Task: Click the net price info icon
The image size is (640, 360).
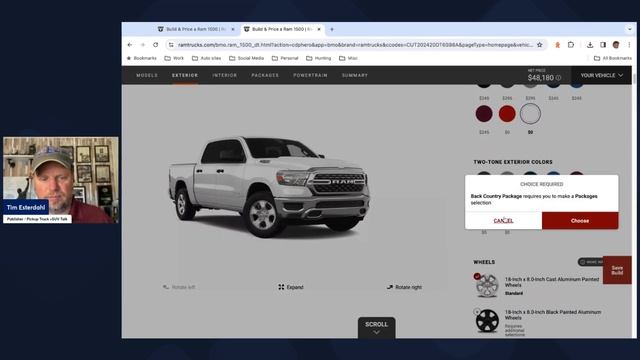Action: (558, 78)
